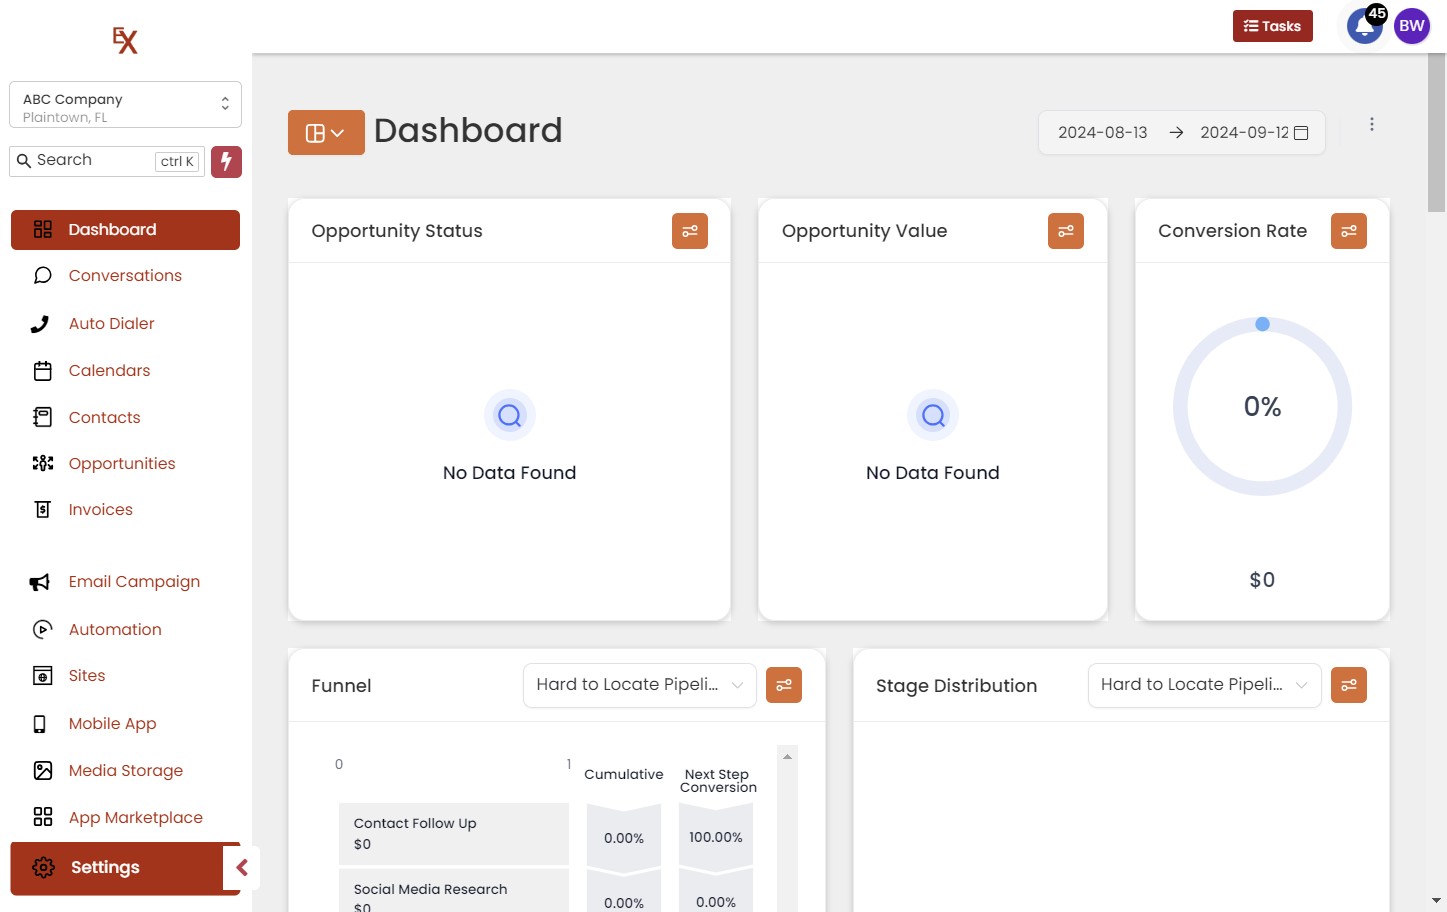Open filter settings for Opportunity Value widget
This screenshot has height=912, width=1447.
click(1065, 231)
